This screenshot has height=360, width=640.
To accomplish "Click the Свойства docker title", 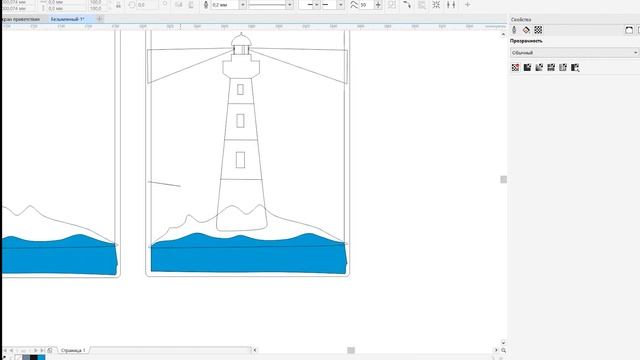I will click(521, 20).
